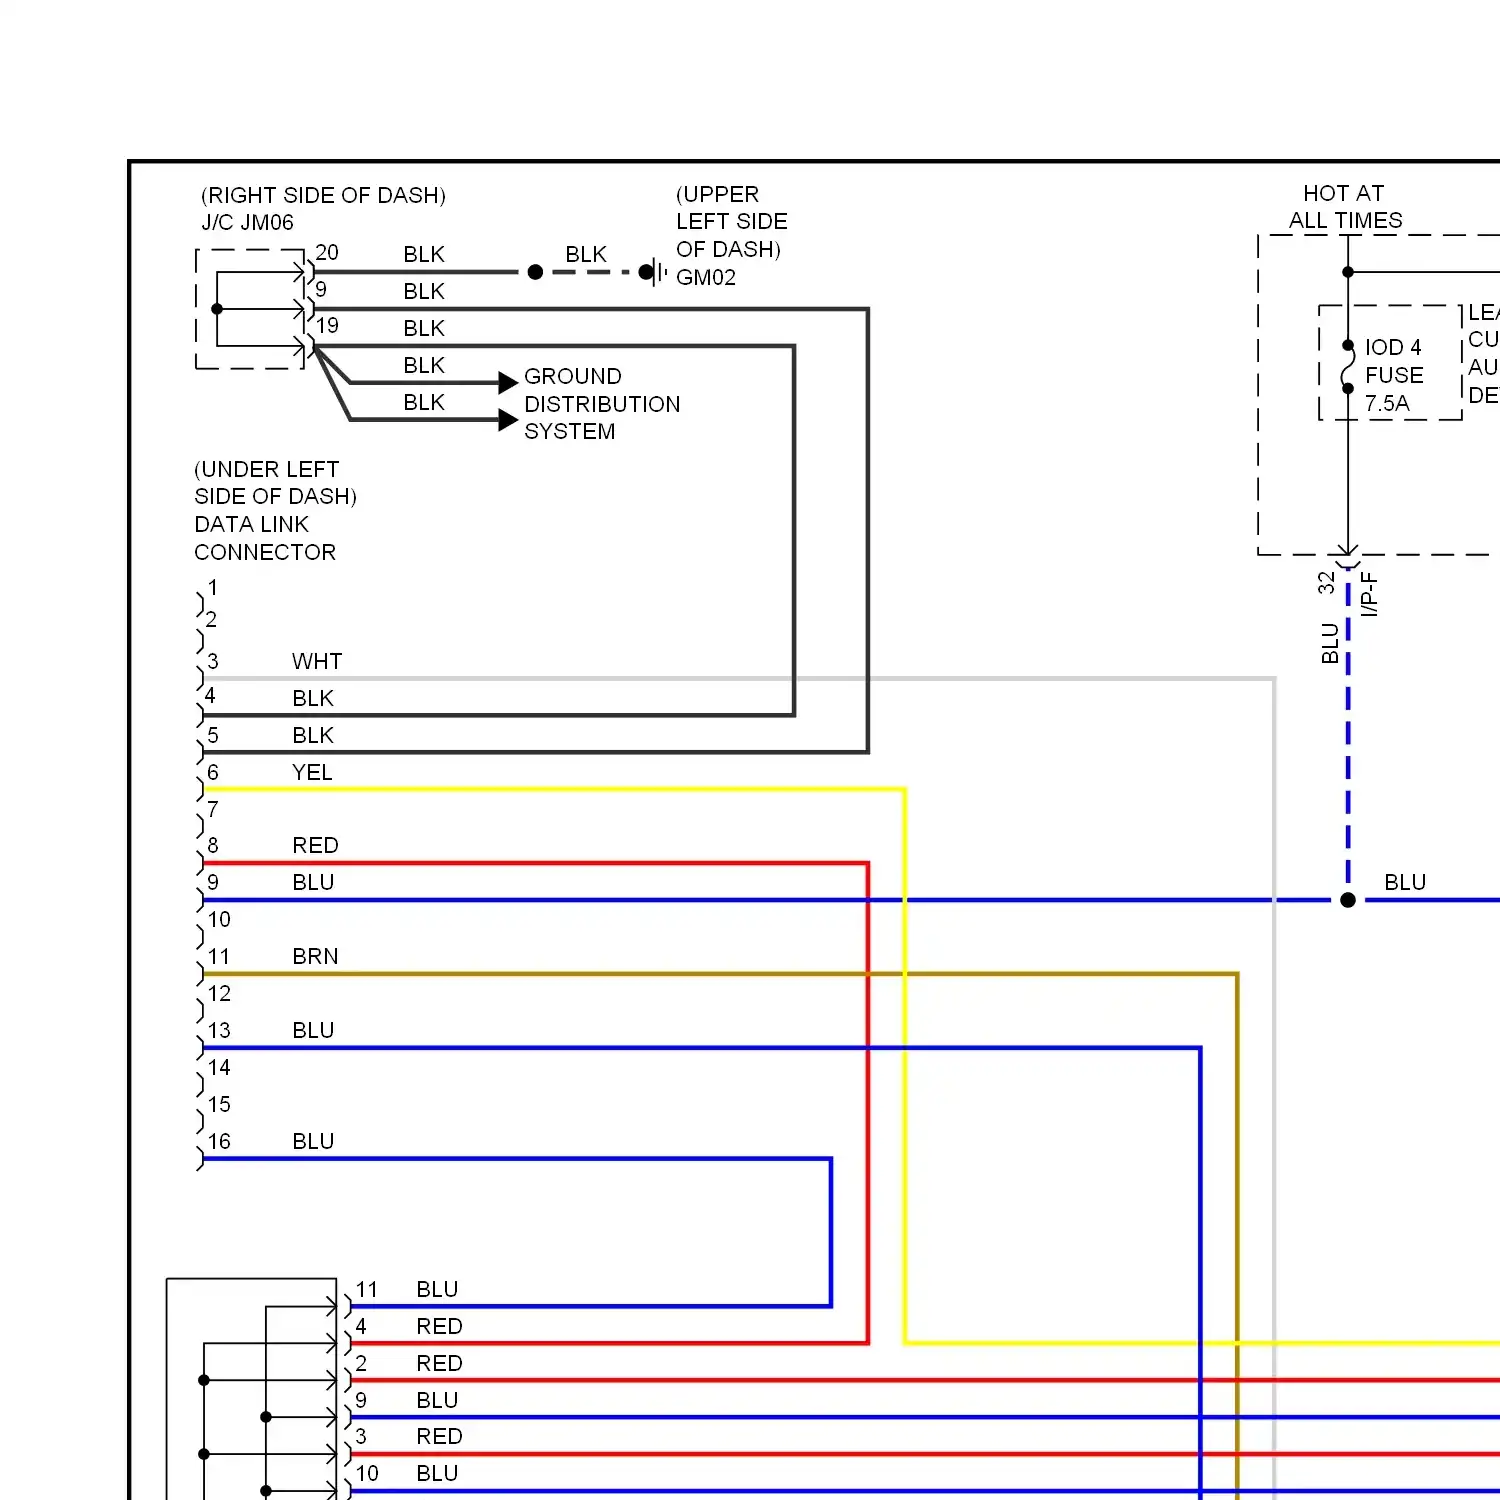
Task: Click pin number 19 on J/C JM06
Action: 327,326
